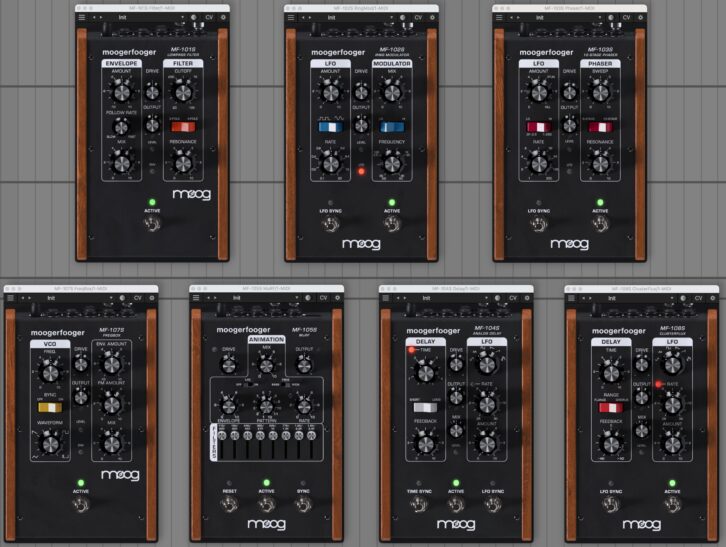Open hamburger menu in MF-108S Cluster Flux window

[x=571, y=298]
